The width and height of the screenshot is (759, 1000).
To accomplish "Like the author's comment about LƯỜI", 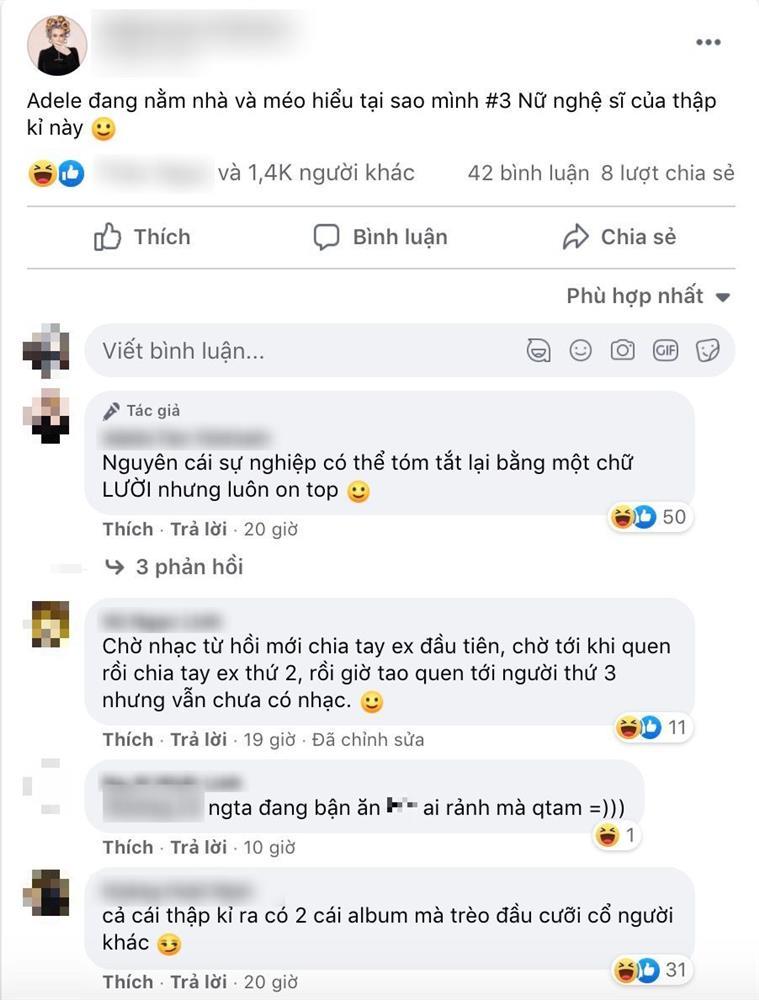I will tap(128, 529).
